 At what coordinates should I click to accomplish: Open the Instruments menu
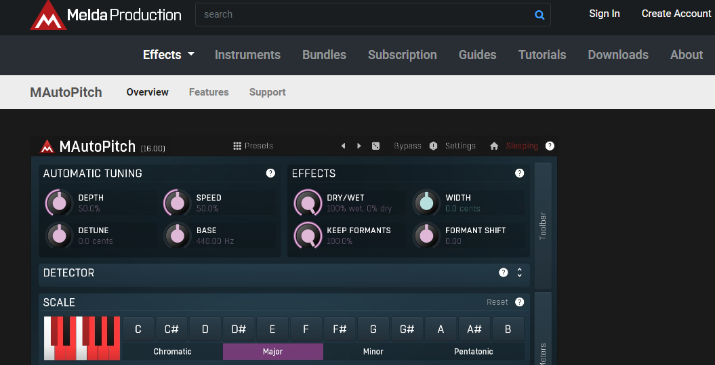tap(248, 55)
